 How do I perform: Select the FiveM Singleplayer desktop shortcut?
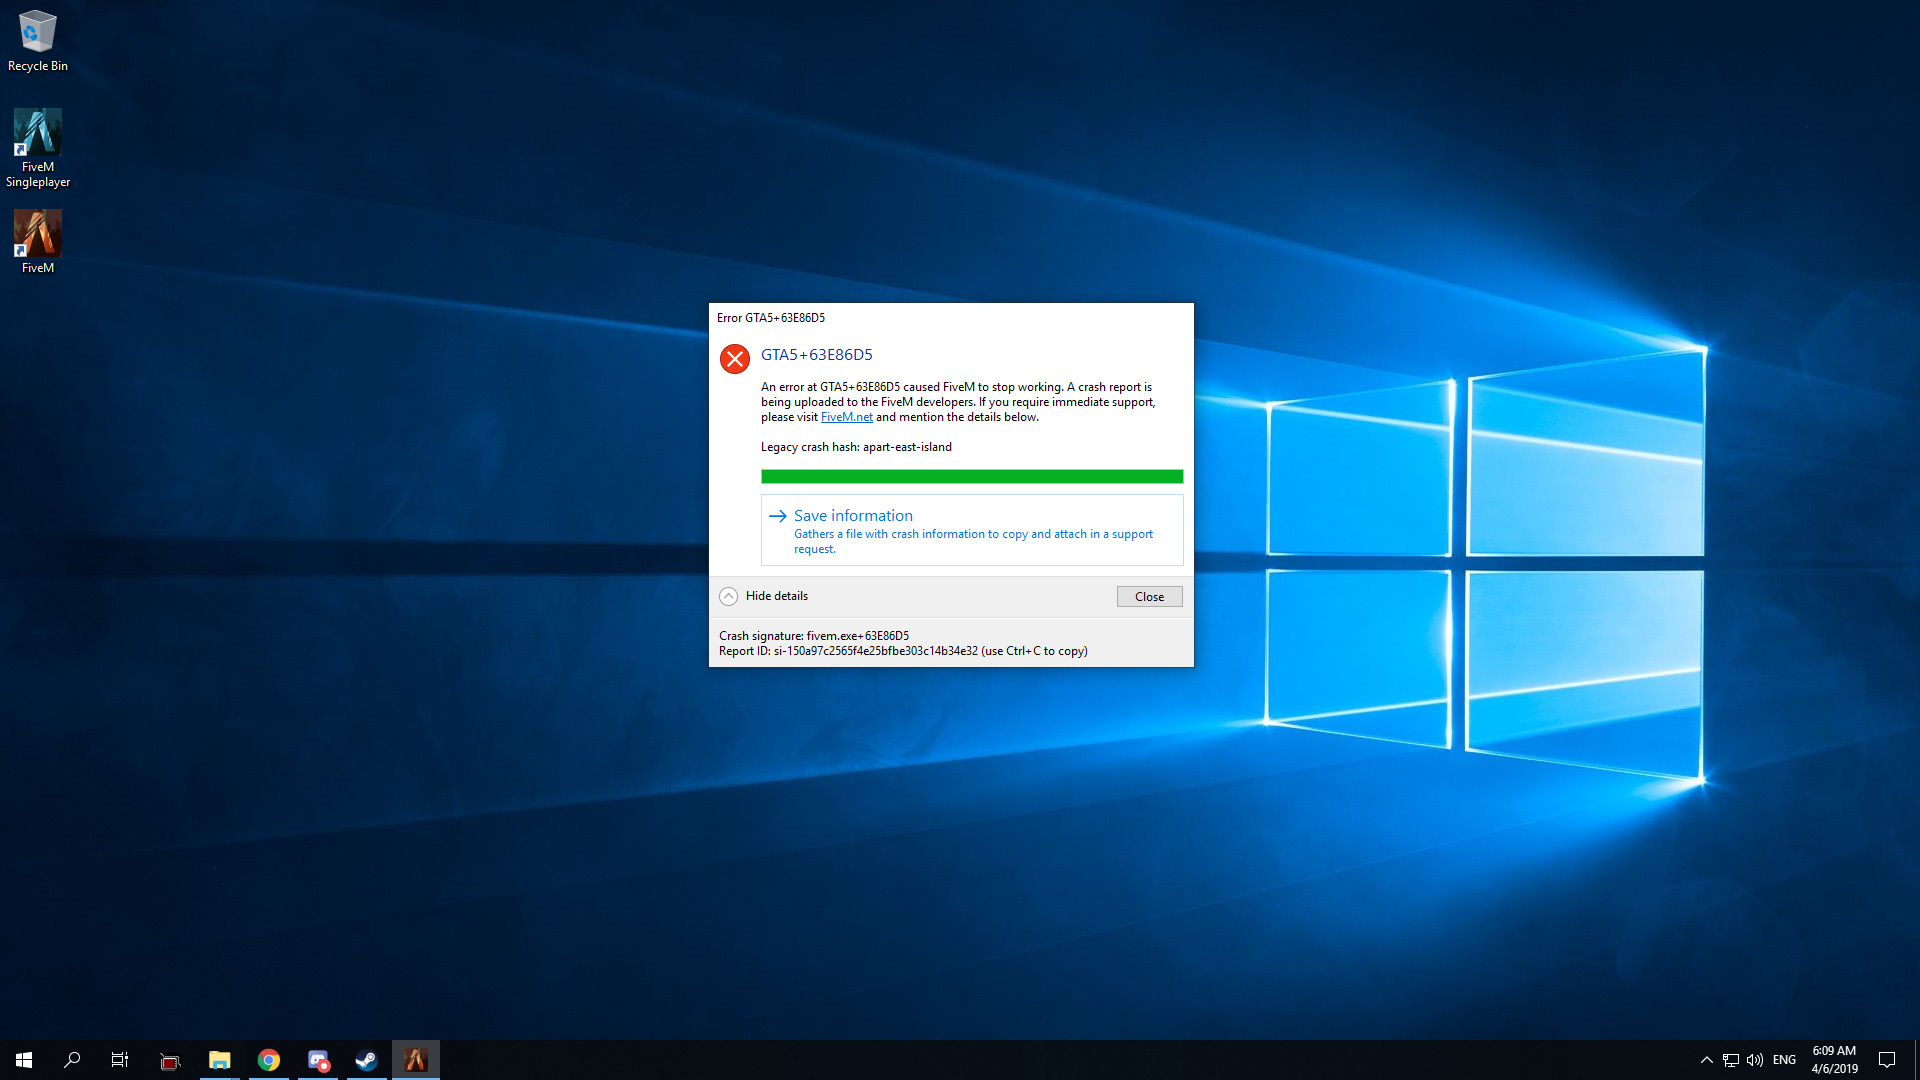(x=37, y=147)
